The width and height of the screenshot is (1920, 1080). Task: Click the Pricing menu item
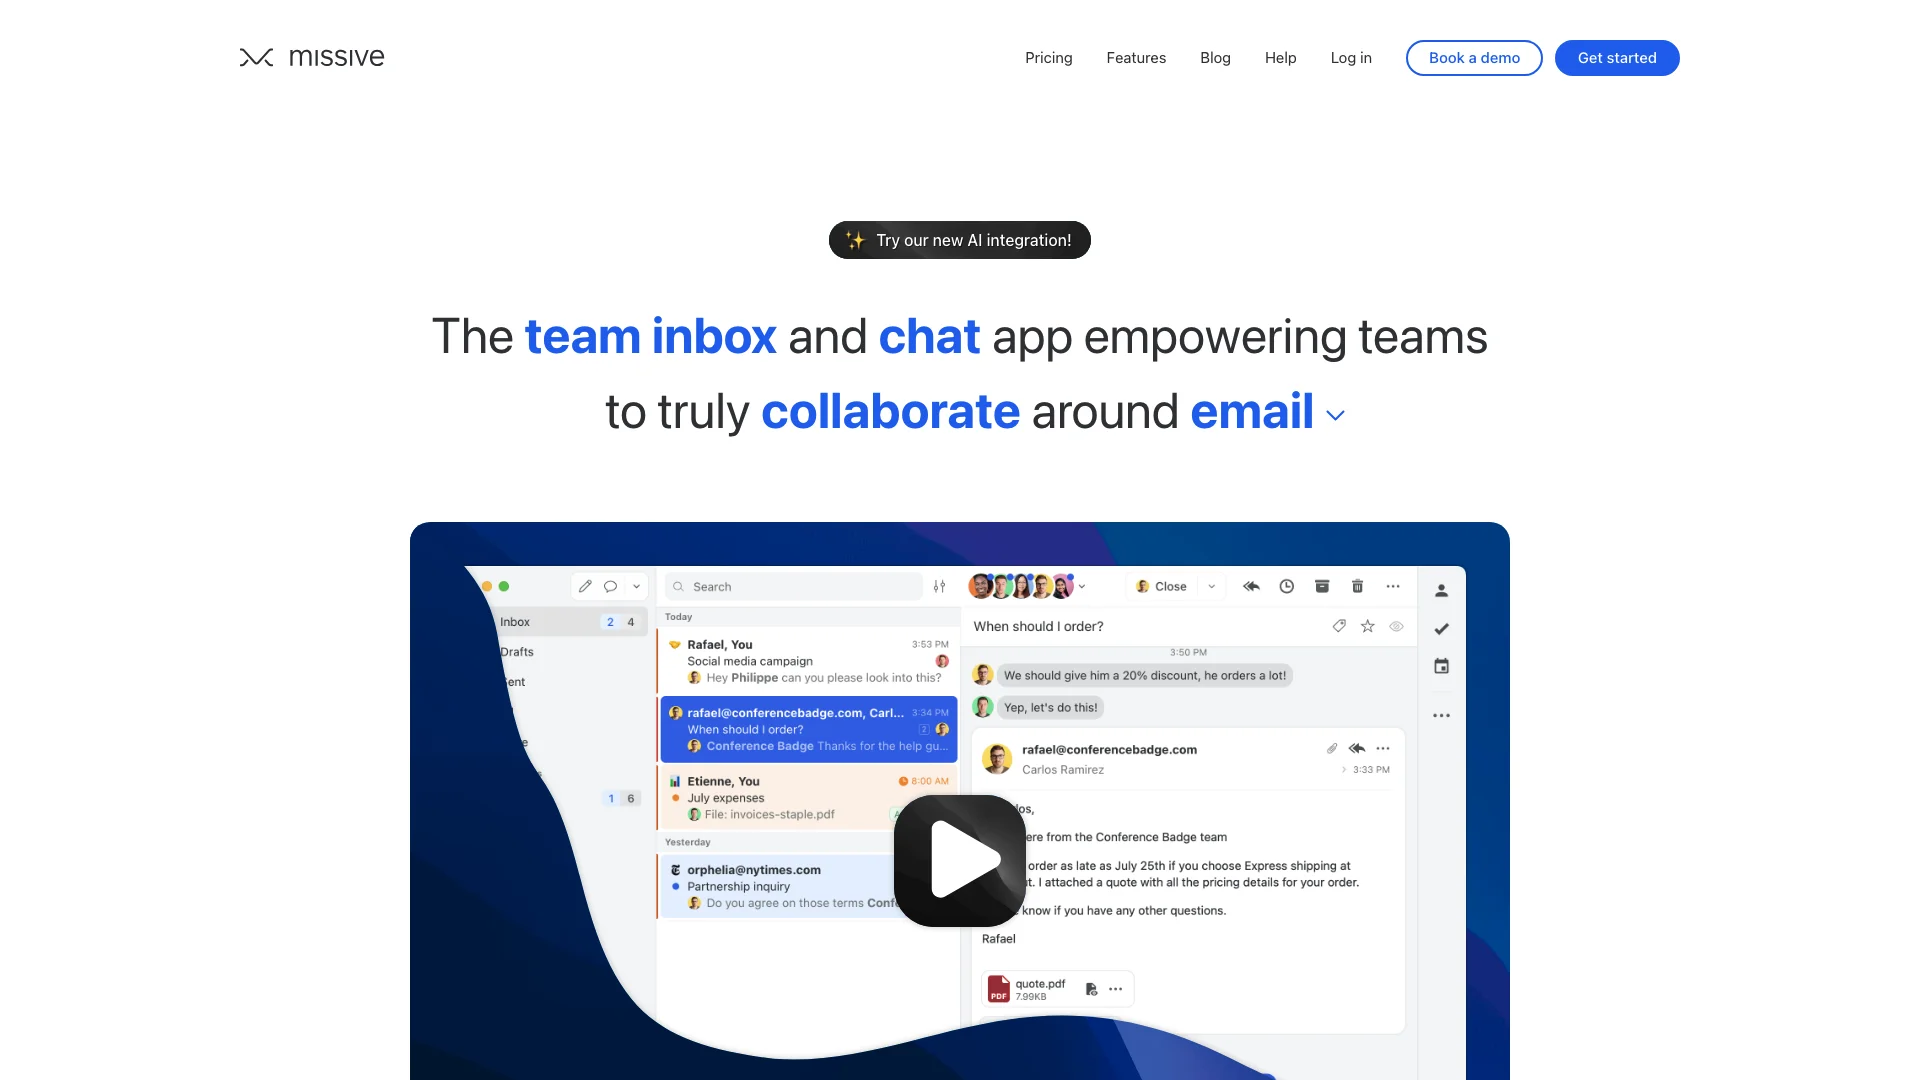click(1048, 57)
